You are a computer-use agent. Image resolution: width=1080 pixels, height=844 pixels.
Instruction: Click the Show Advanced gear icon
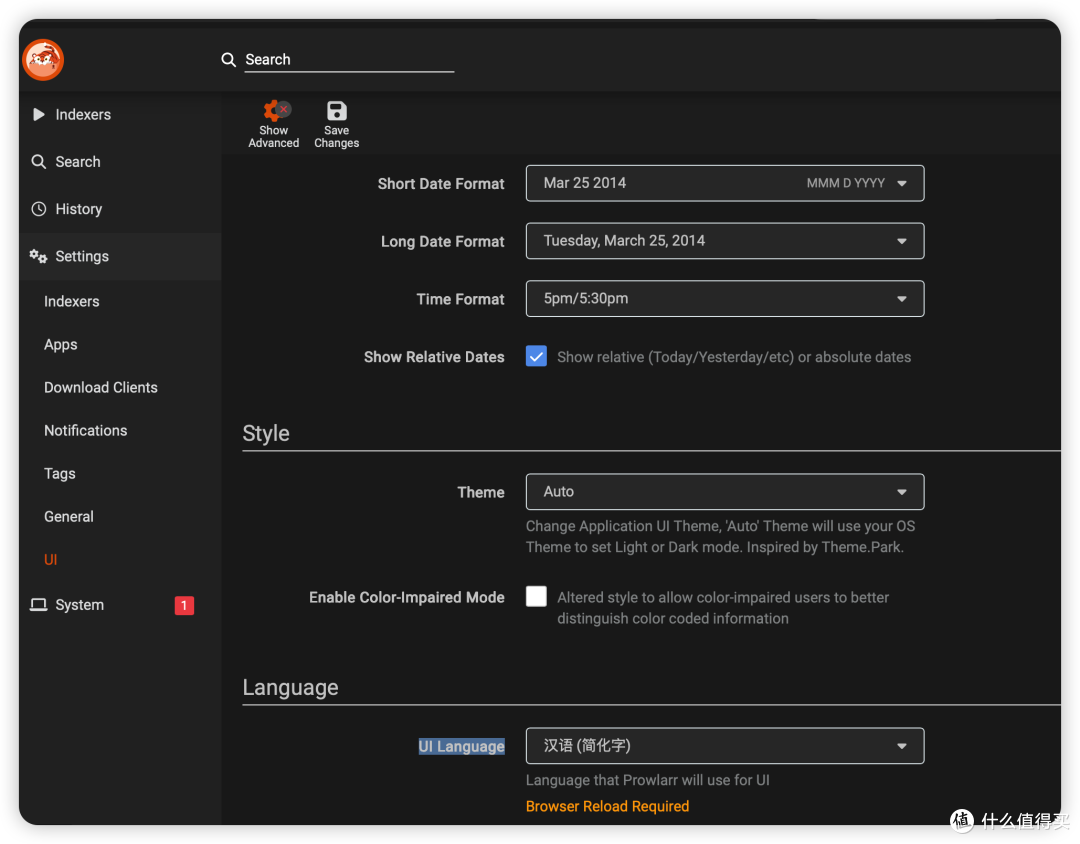(x=275, y=110)
